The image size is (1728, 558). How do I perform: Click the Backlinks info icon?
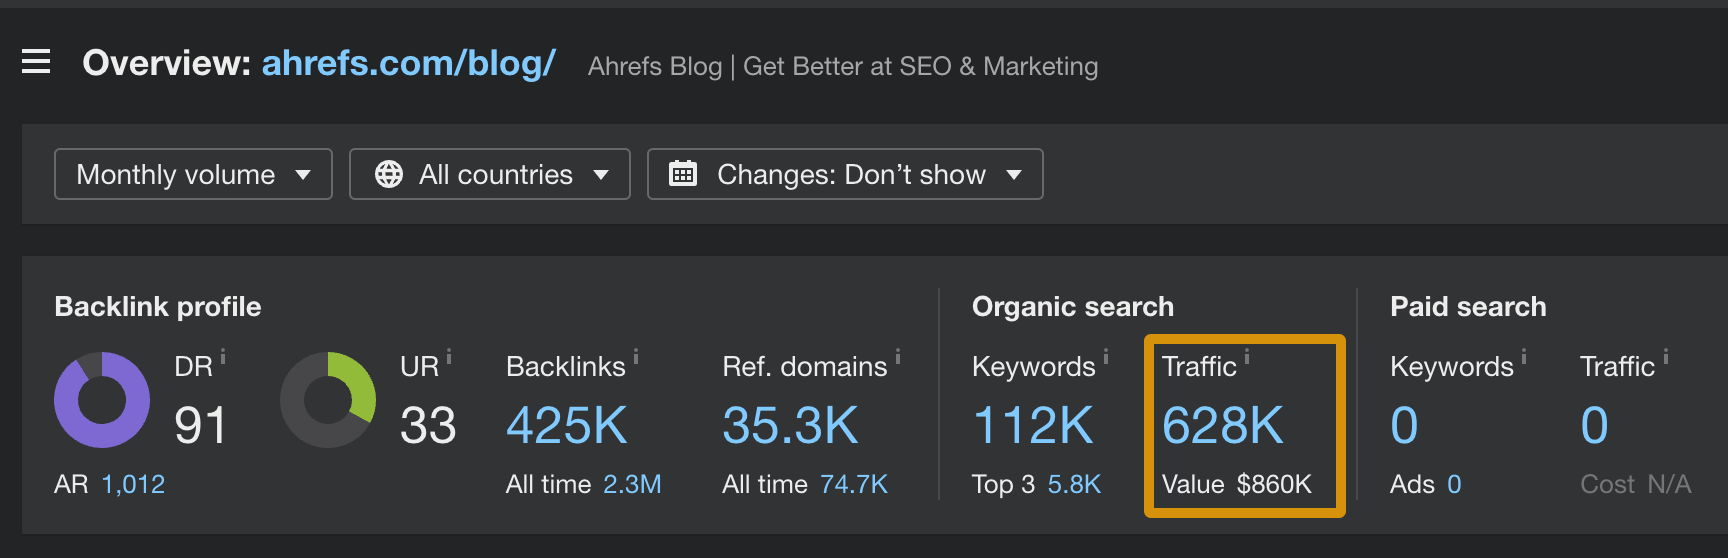point(636,356)
